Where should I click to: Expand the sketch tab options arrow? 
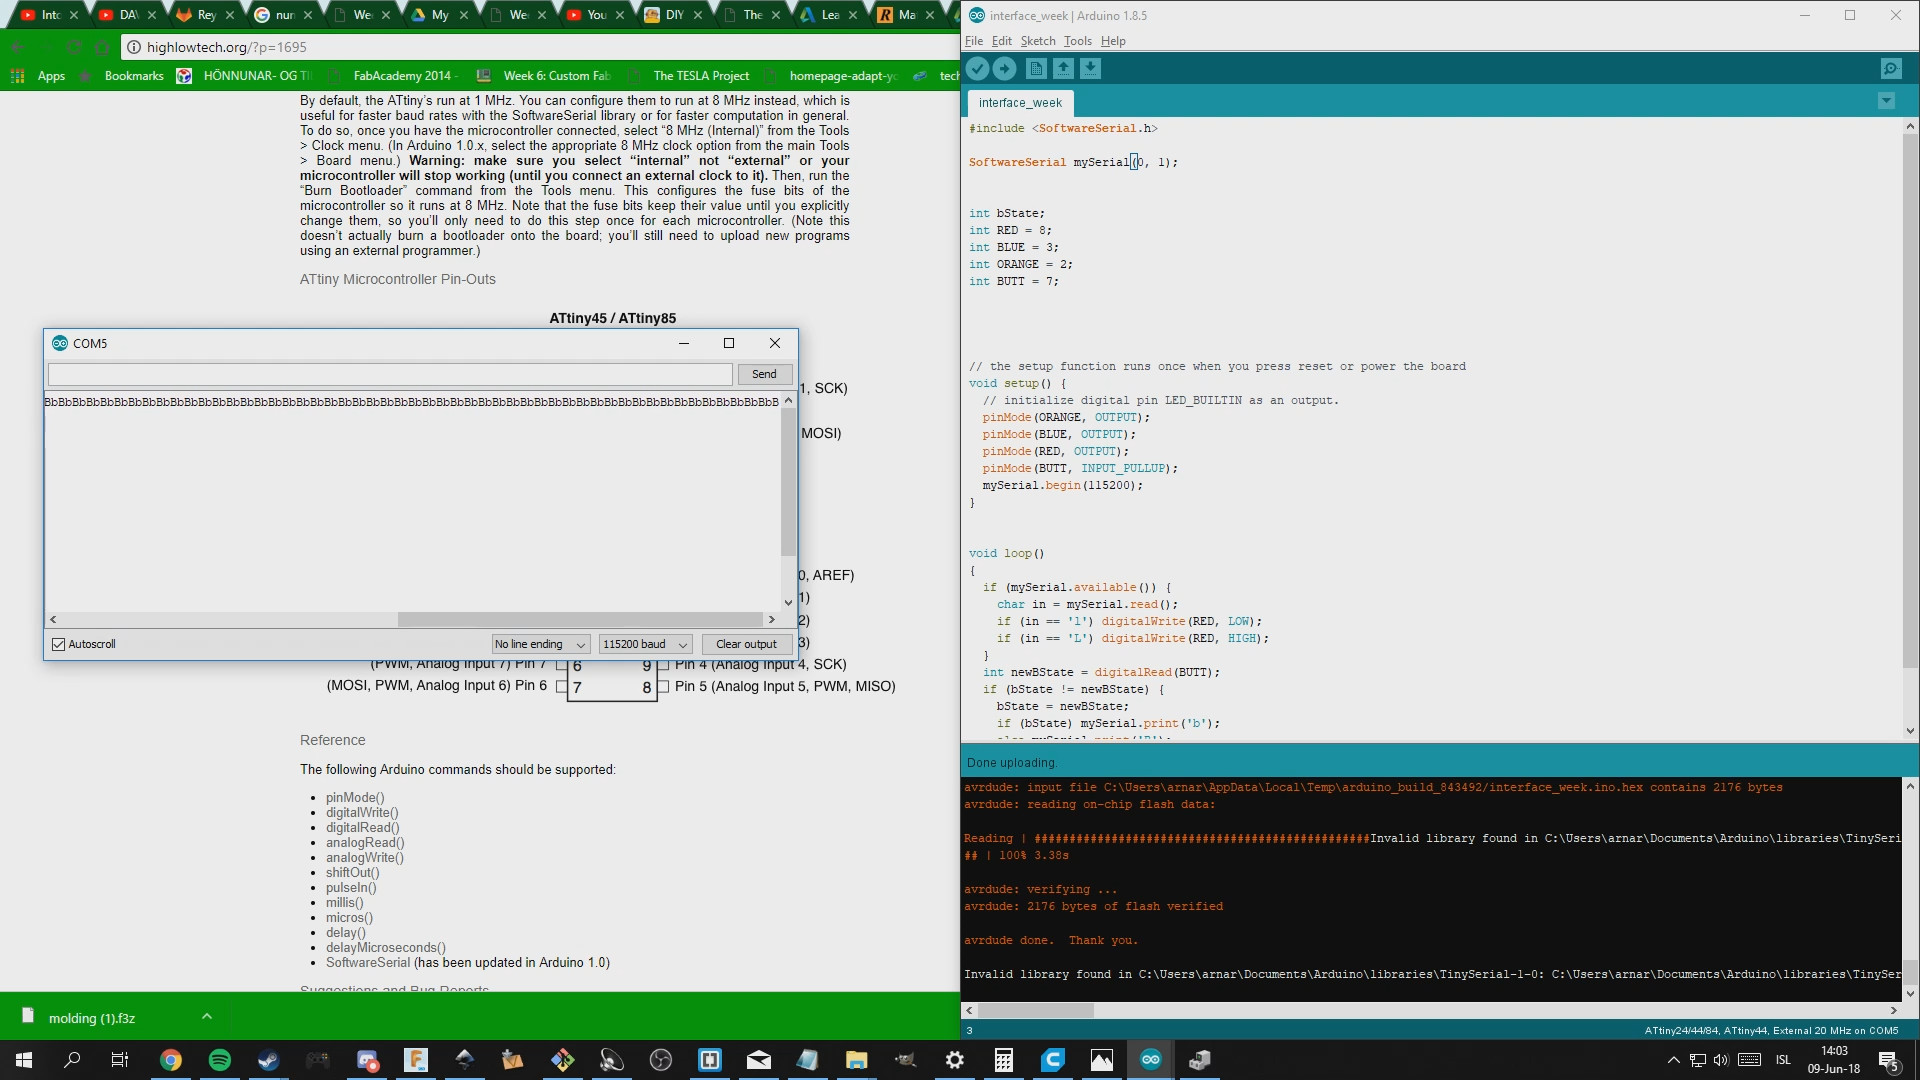[x=1886, y=101]
